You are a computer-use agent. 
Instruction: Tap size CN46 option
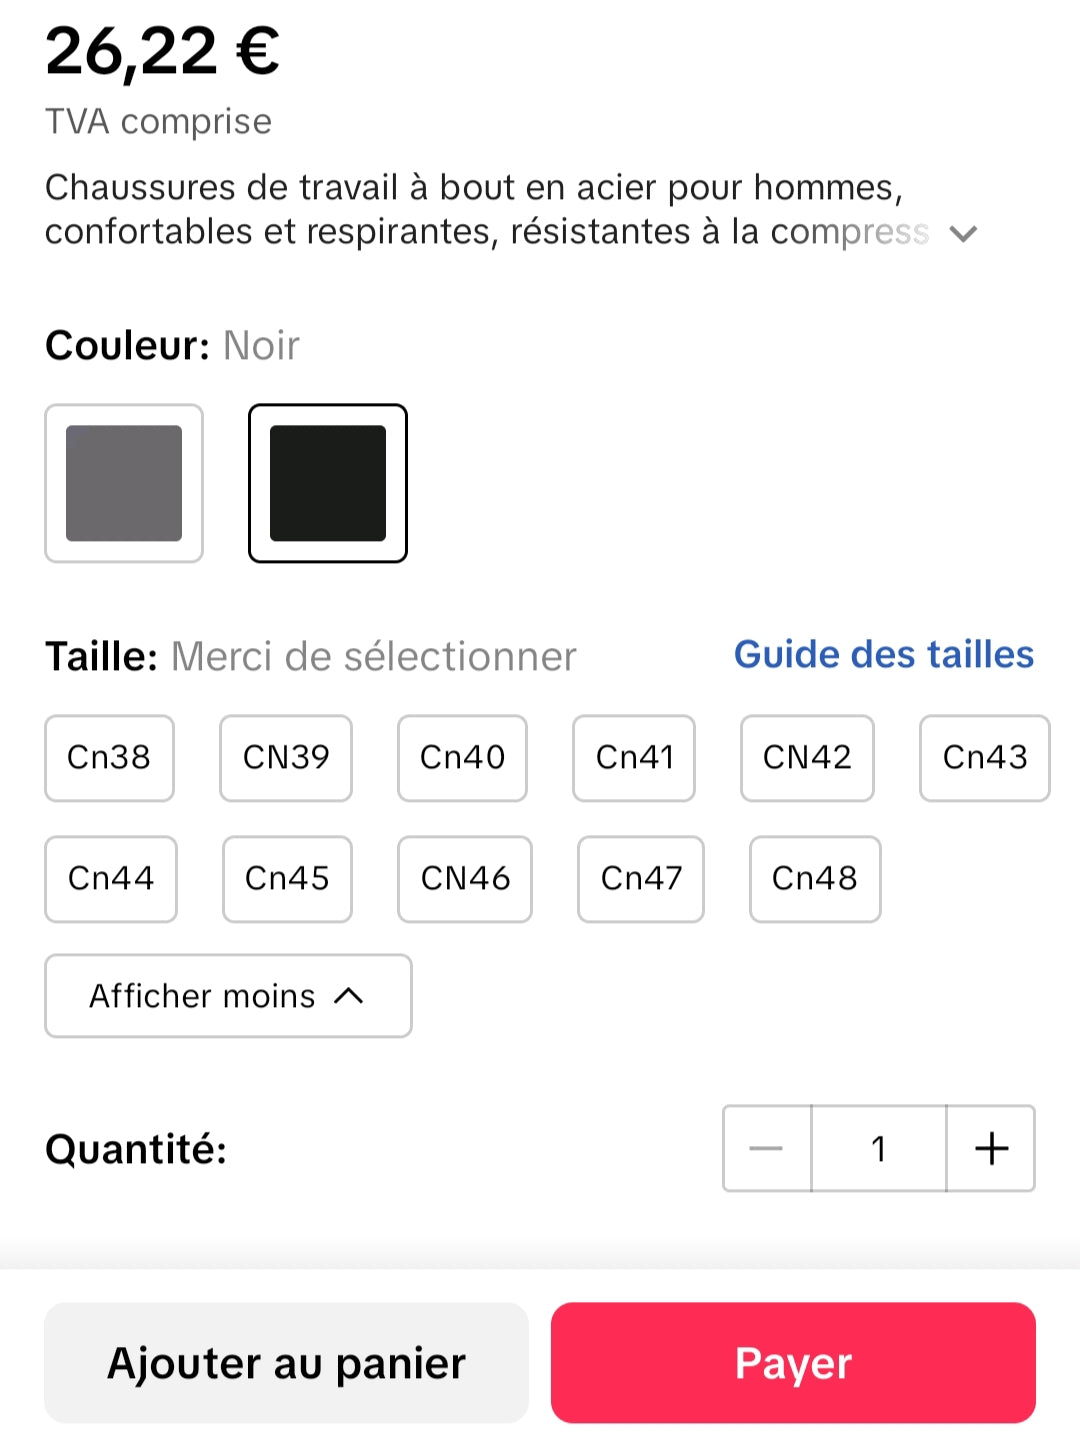(x=465, y=879)
